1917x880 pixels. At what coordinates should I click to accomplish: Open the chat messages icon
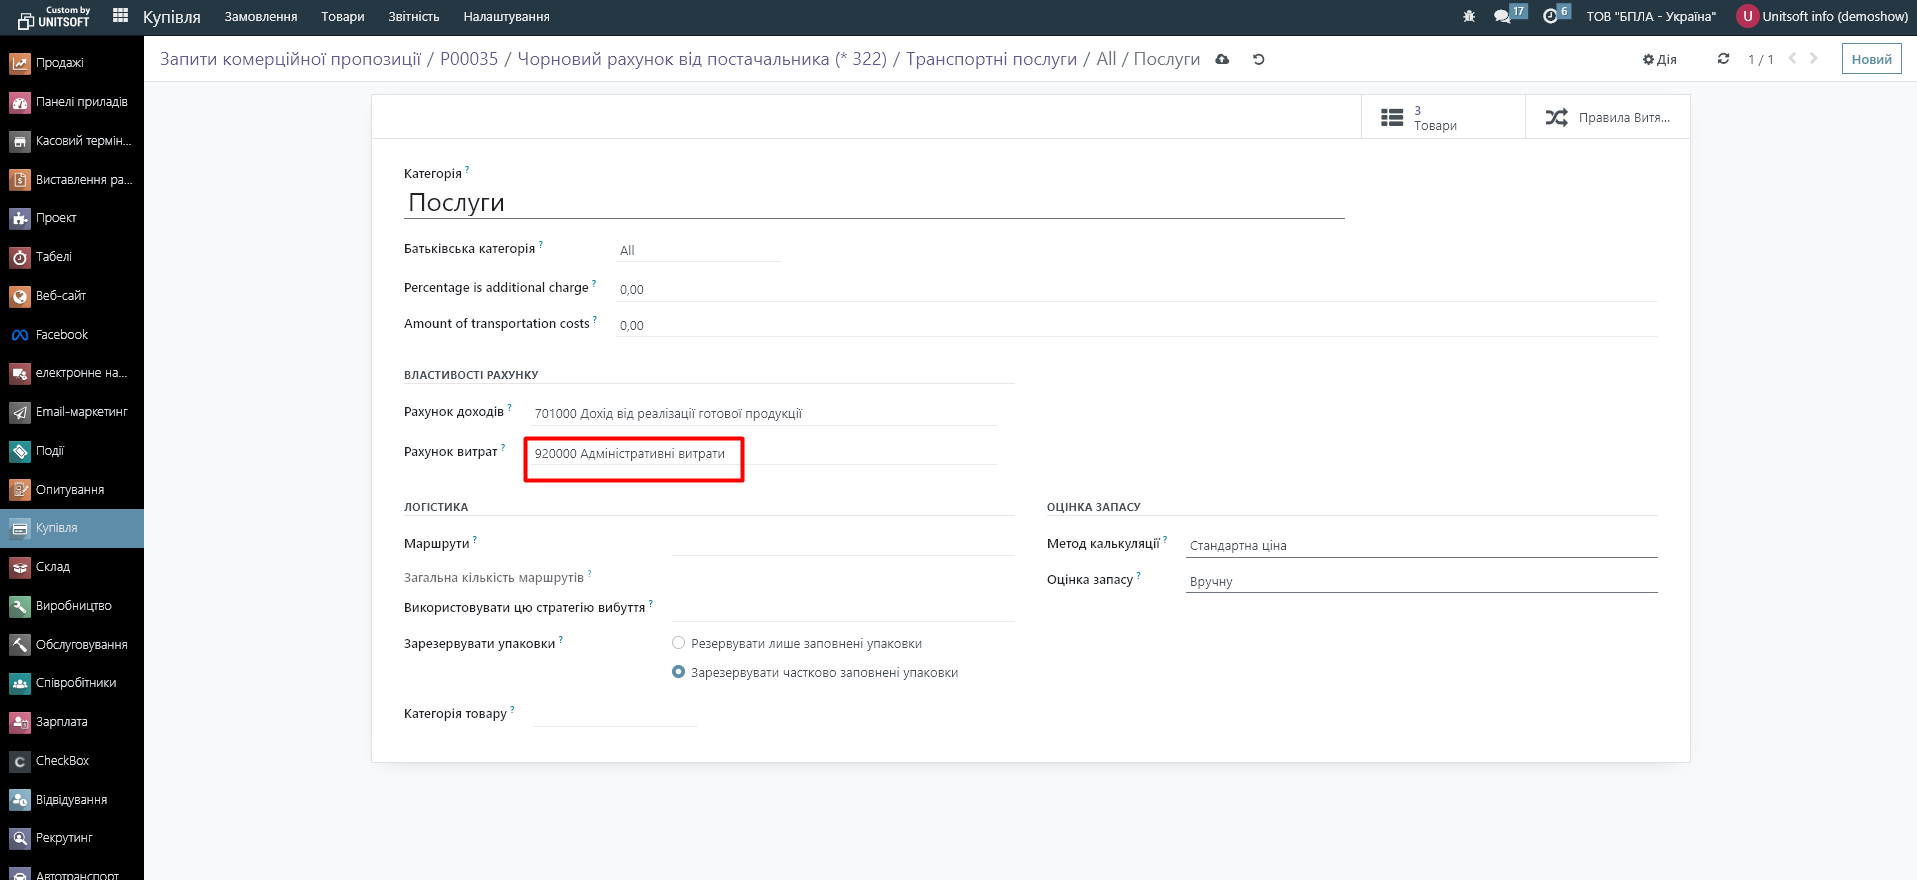click(1502, 17)
